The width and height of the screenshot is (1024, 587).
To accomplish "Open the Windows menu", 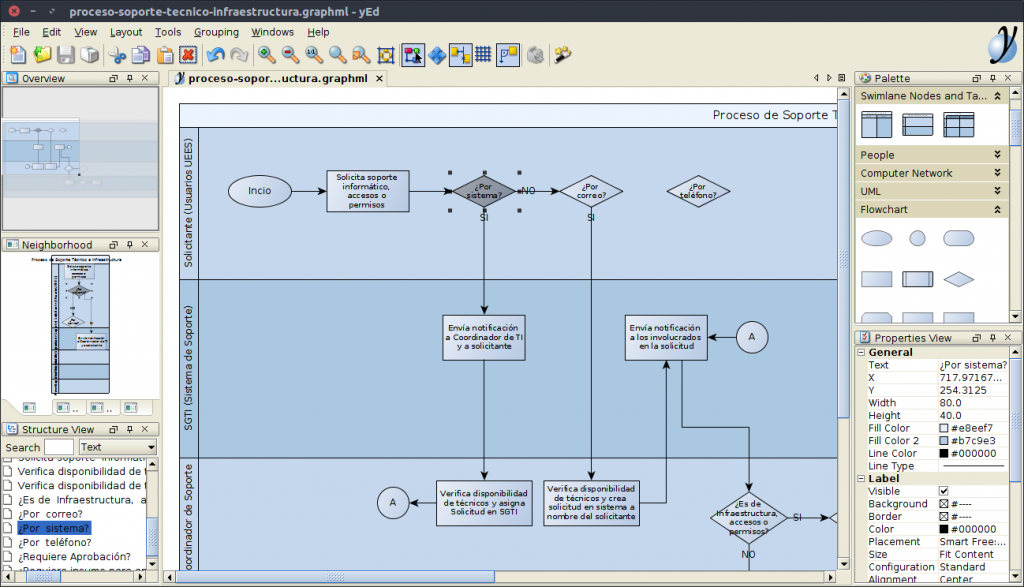I will coord(272,32).
